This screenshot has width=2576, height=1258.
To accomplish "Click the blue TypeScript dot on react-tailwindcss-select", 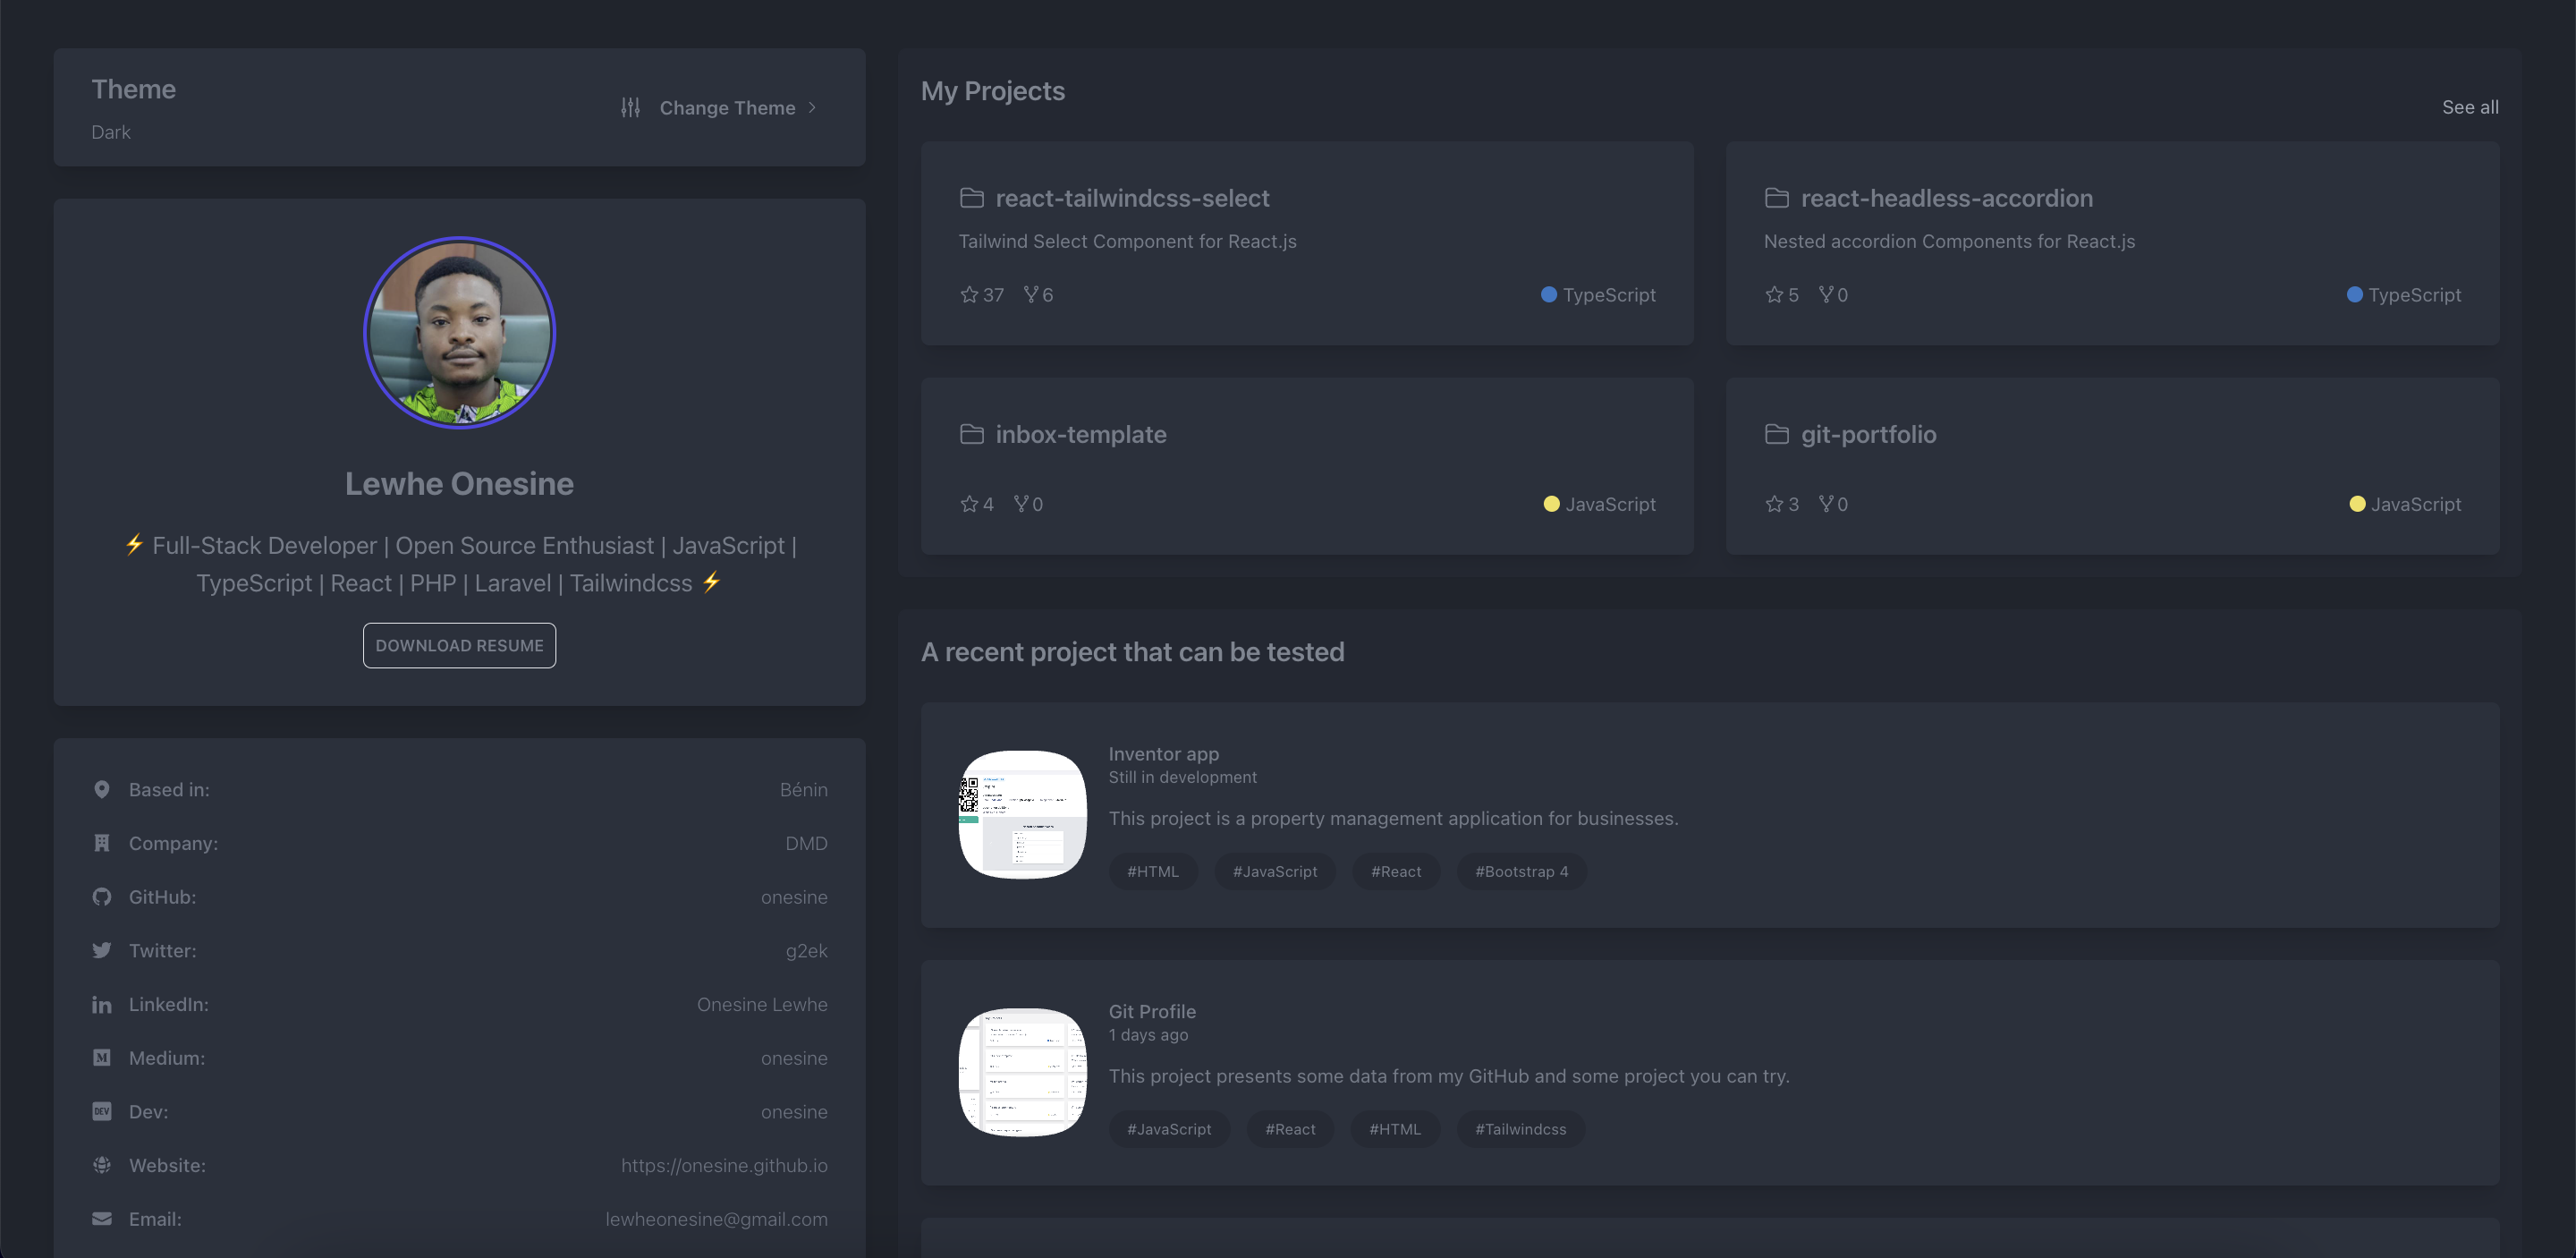I will pyautogui.click(x=1548, y=294).
